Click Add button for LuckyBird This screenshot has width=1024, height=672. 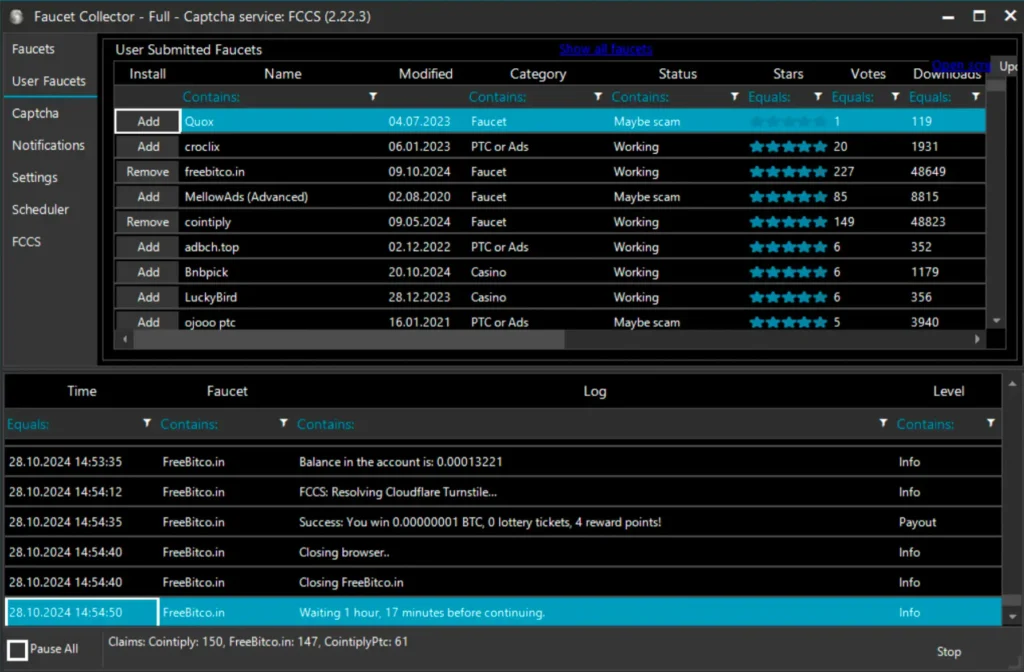[x=148, y=297]
